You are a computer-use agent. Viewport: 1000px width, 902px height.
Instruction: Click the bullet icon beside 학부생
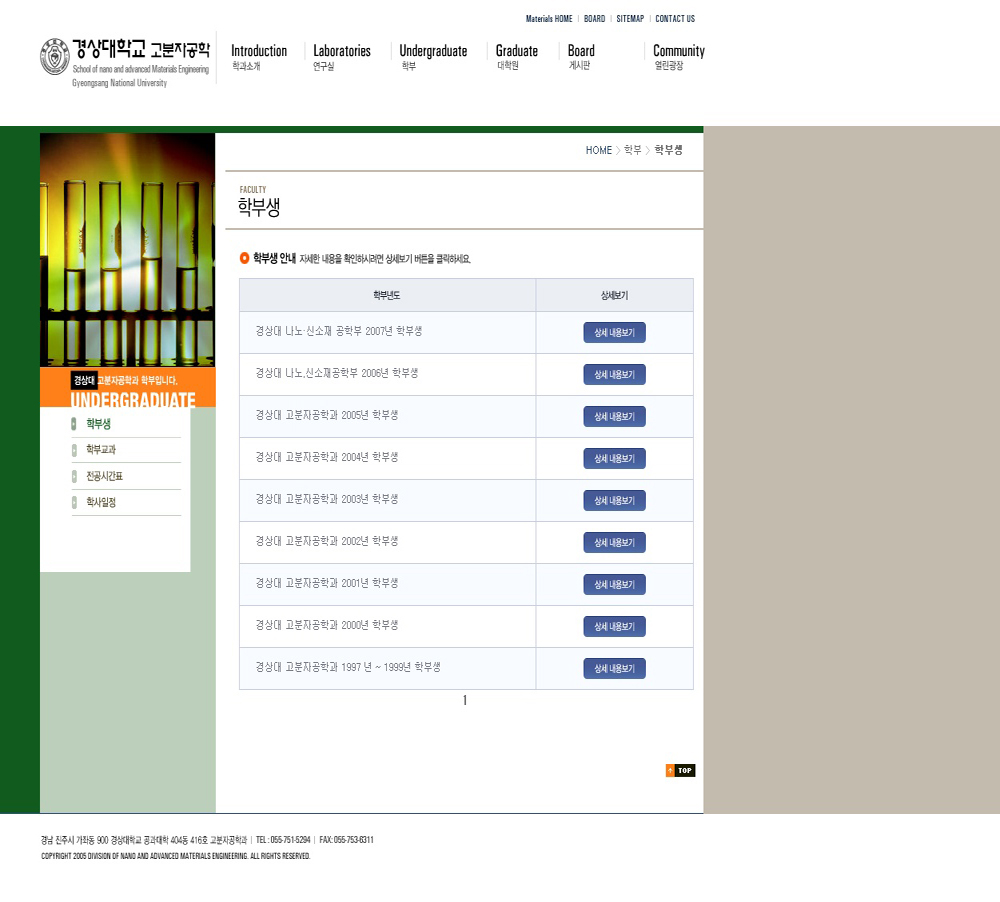(x=74, y=424)
